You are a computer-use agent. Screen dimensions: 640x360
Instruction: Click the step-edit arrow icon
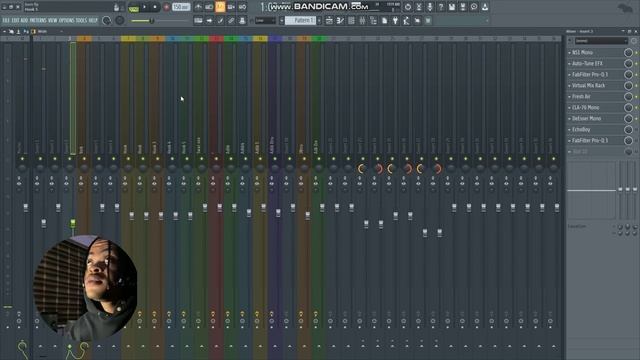209,20
